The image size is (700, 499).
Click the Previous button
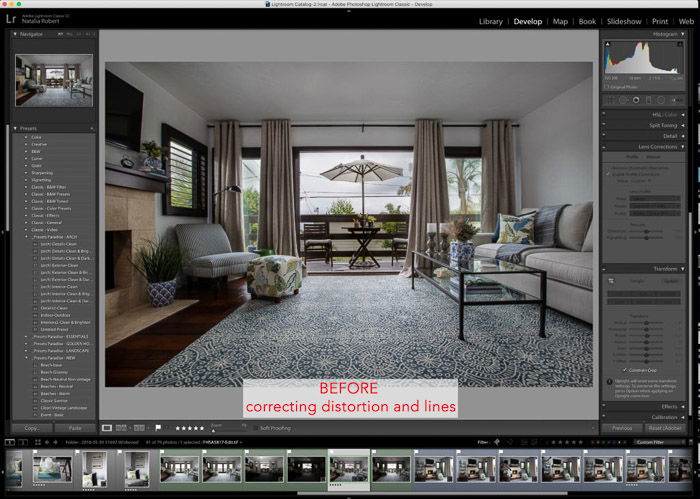pyautogui.click(x=622, y=428)
